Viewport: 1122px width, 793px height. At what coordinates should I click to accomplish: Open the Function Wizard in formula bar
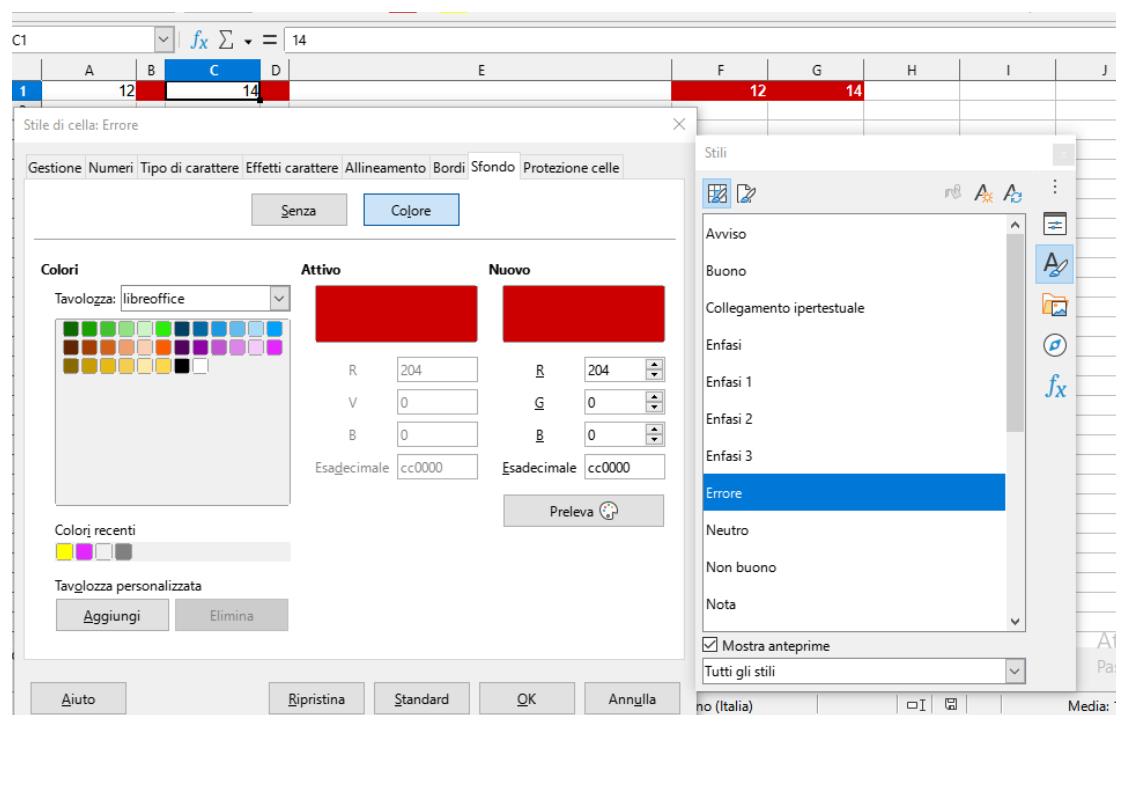click(199, 40)
